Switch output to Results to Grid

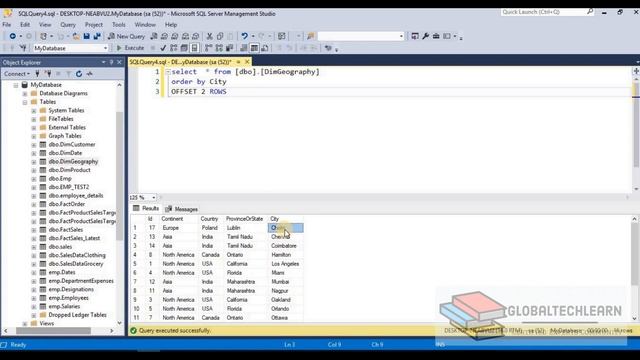[254, 48]
